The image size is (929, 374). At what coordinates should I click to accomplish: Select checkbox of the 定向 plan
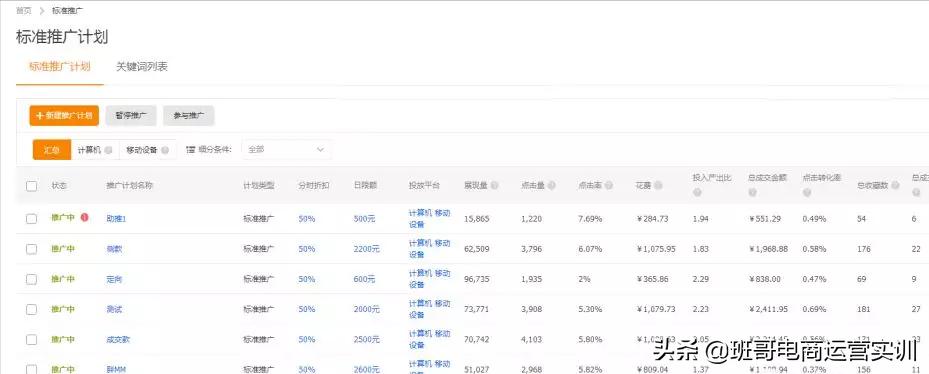(x=31, y=279)
